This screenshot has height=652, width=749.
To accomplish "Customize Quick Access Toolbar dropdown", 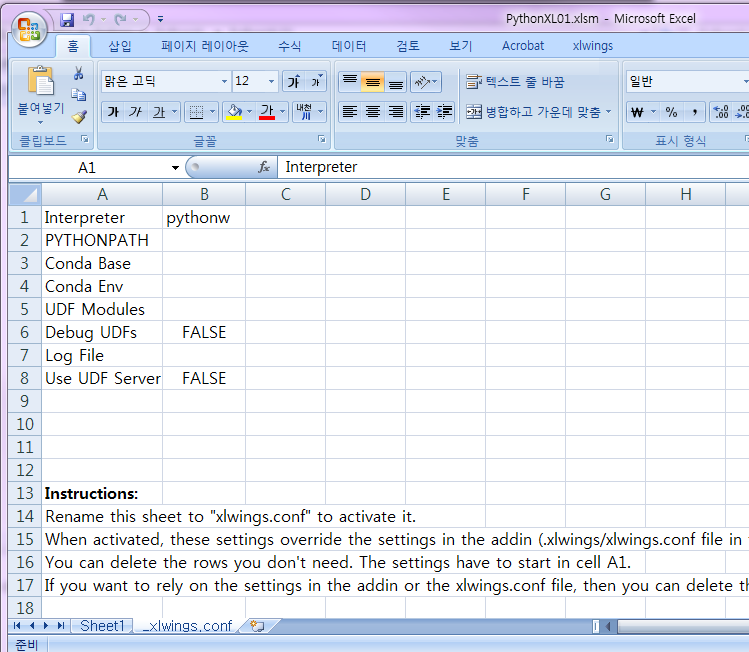I will [160, 20].
